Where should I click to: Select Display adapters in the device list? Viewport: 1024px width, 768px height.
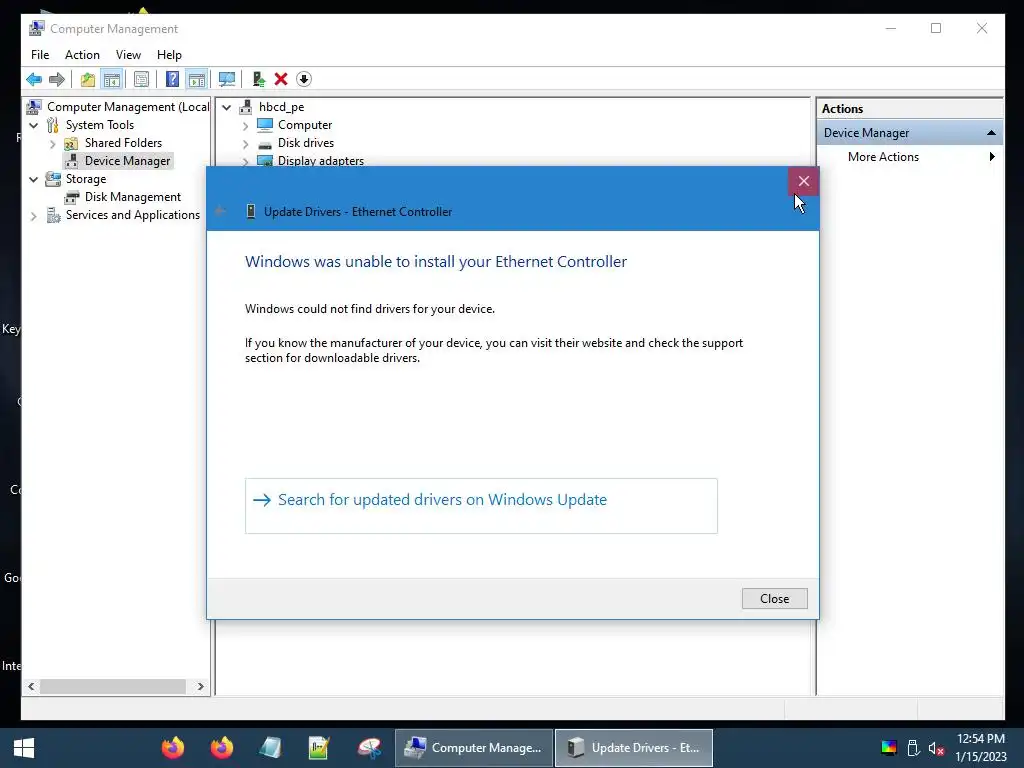point(321,160)
